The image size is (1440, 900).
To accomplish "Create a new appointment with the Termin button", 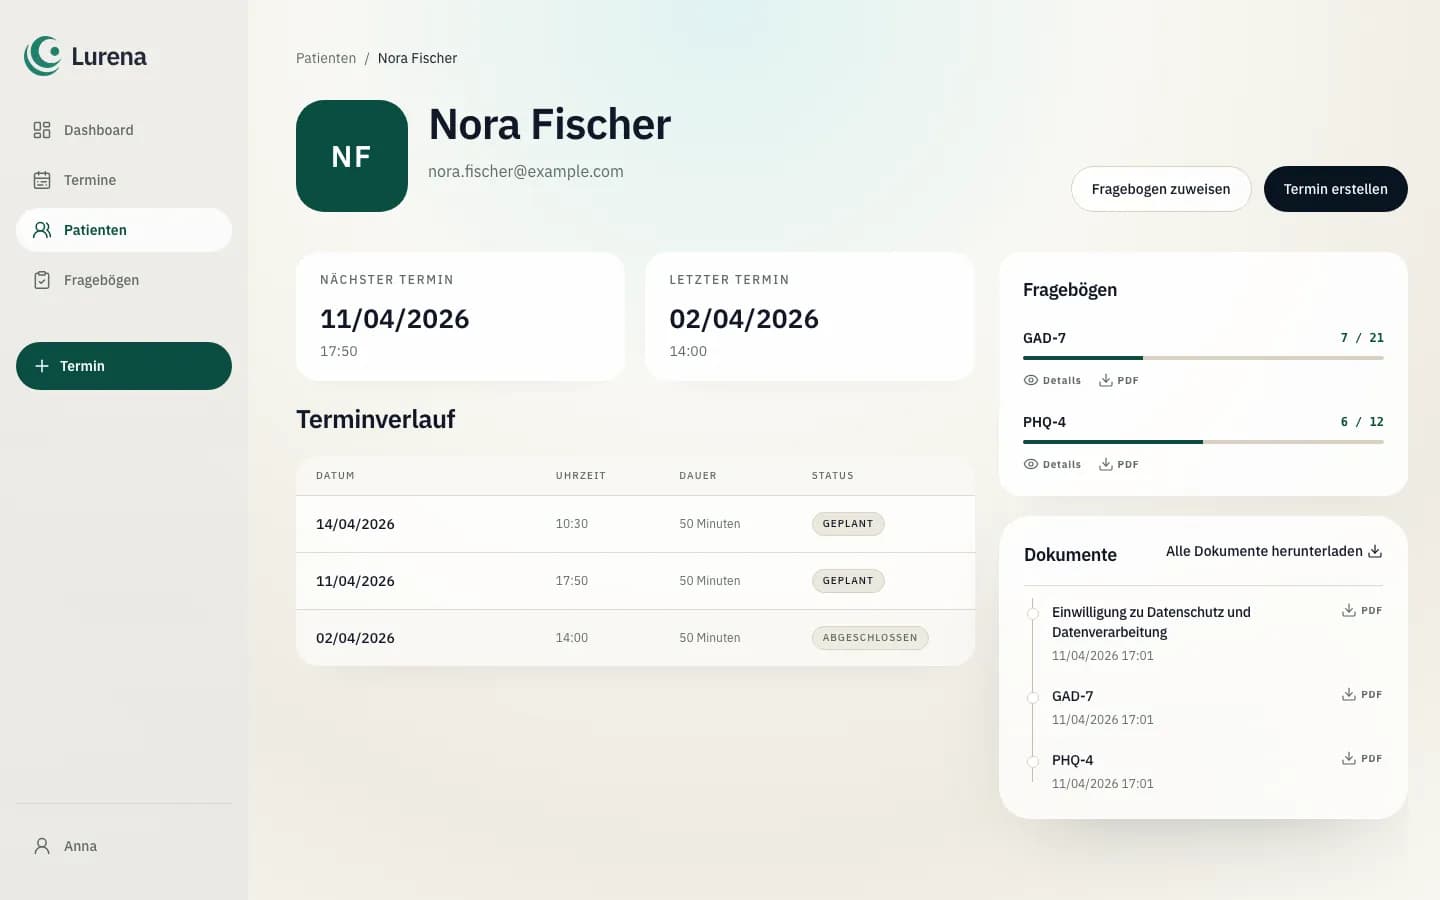I will [124, 366].
